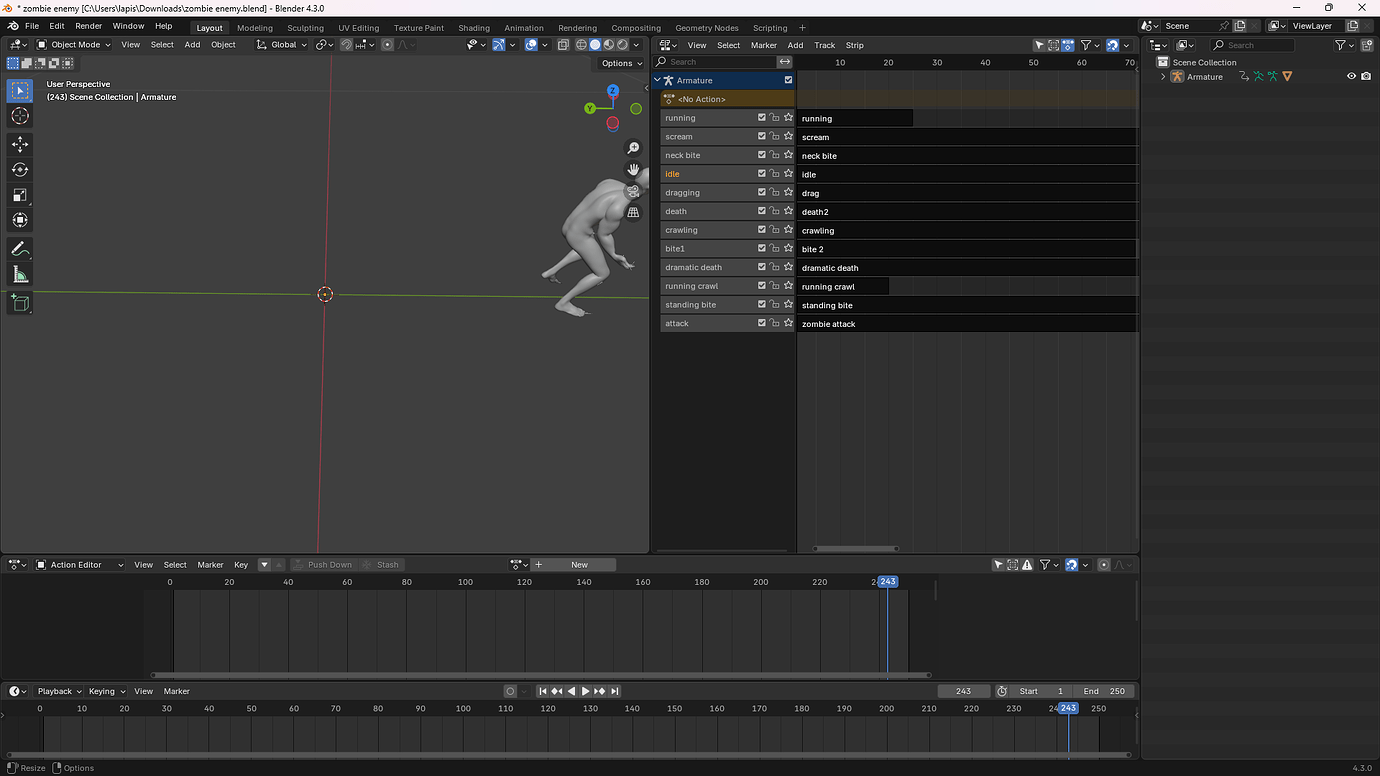The image size is (1380, 776).
Task: Hide the Armature in the Outliner
Action: [x=1351, y=76]
